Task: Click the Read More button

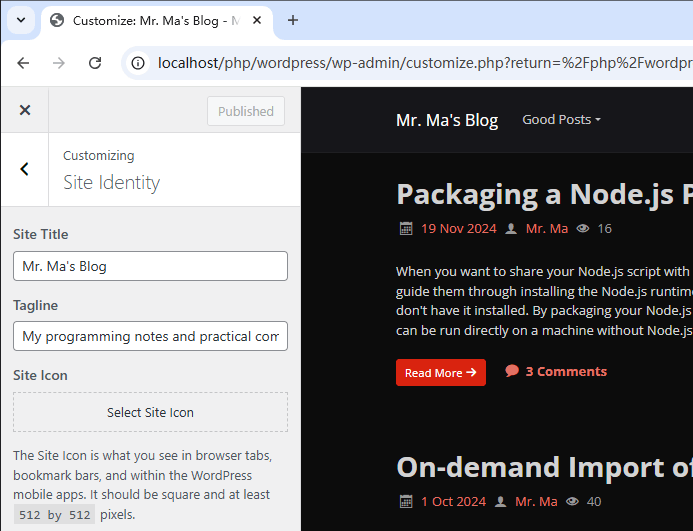Action: pos(441,373)
